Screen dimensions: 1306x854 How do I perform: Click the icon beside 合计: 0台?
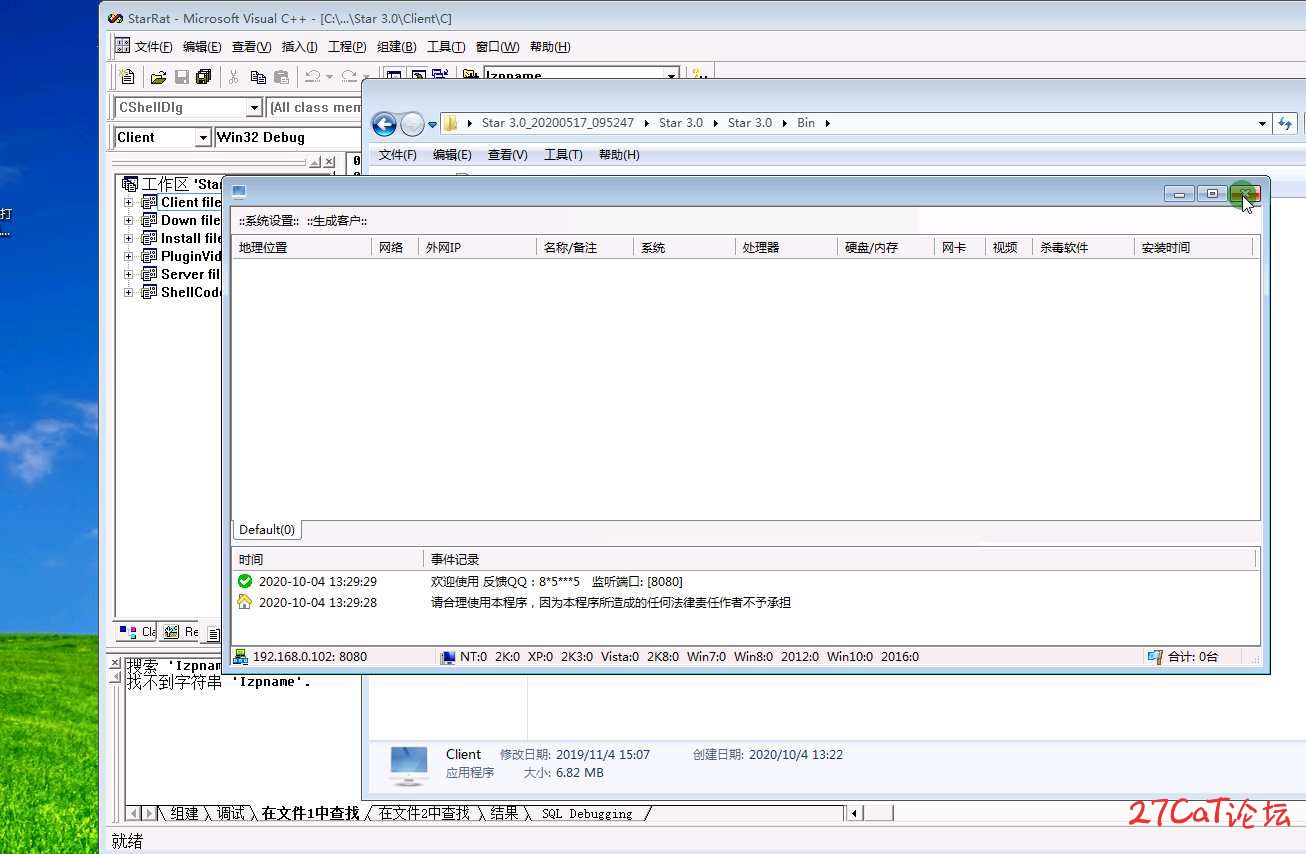tap(1155, 657)
